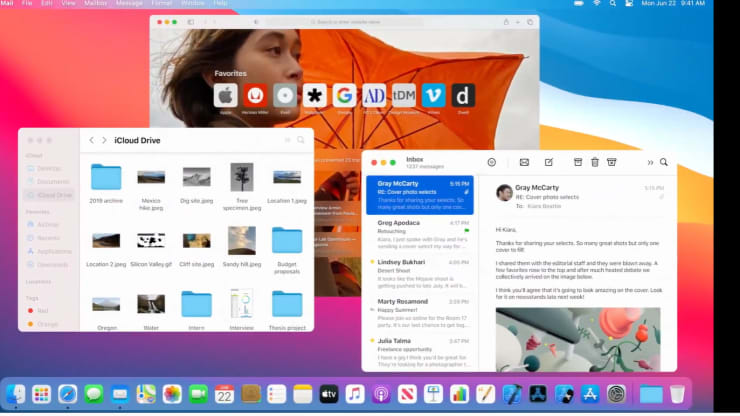Click Finder back navigation arrow

(92, 140)
